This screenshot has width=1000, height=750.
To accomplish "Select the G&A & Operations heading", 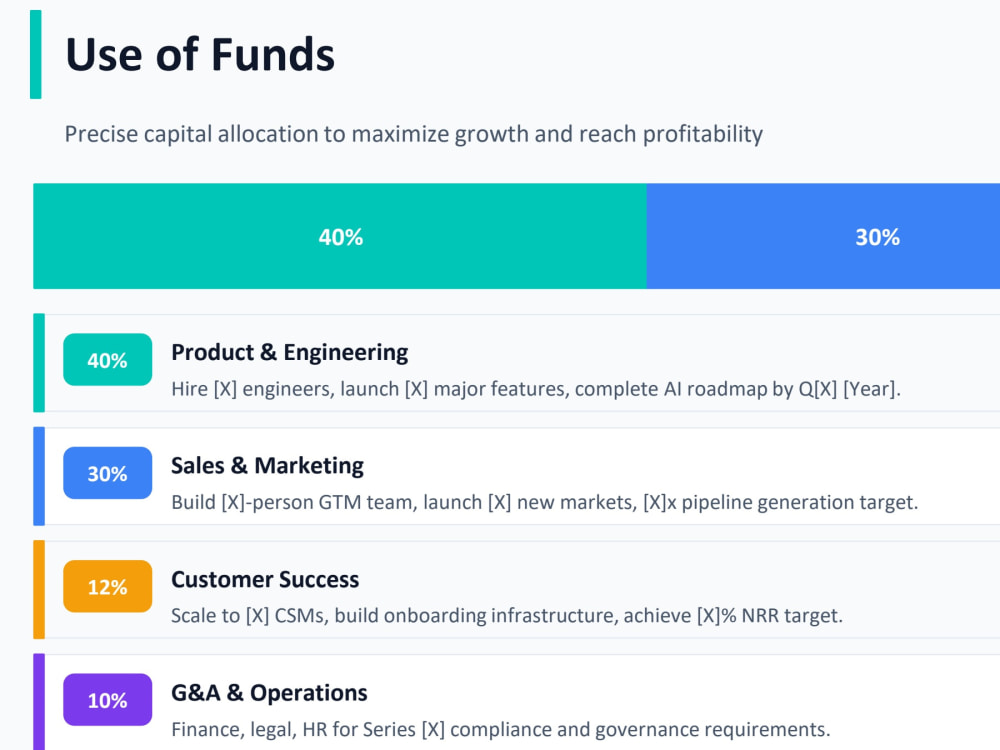I will 269,693.
